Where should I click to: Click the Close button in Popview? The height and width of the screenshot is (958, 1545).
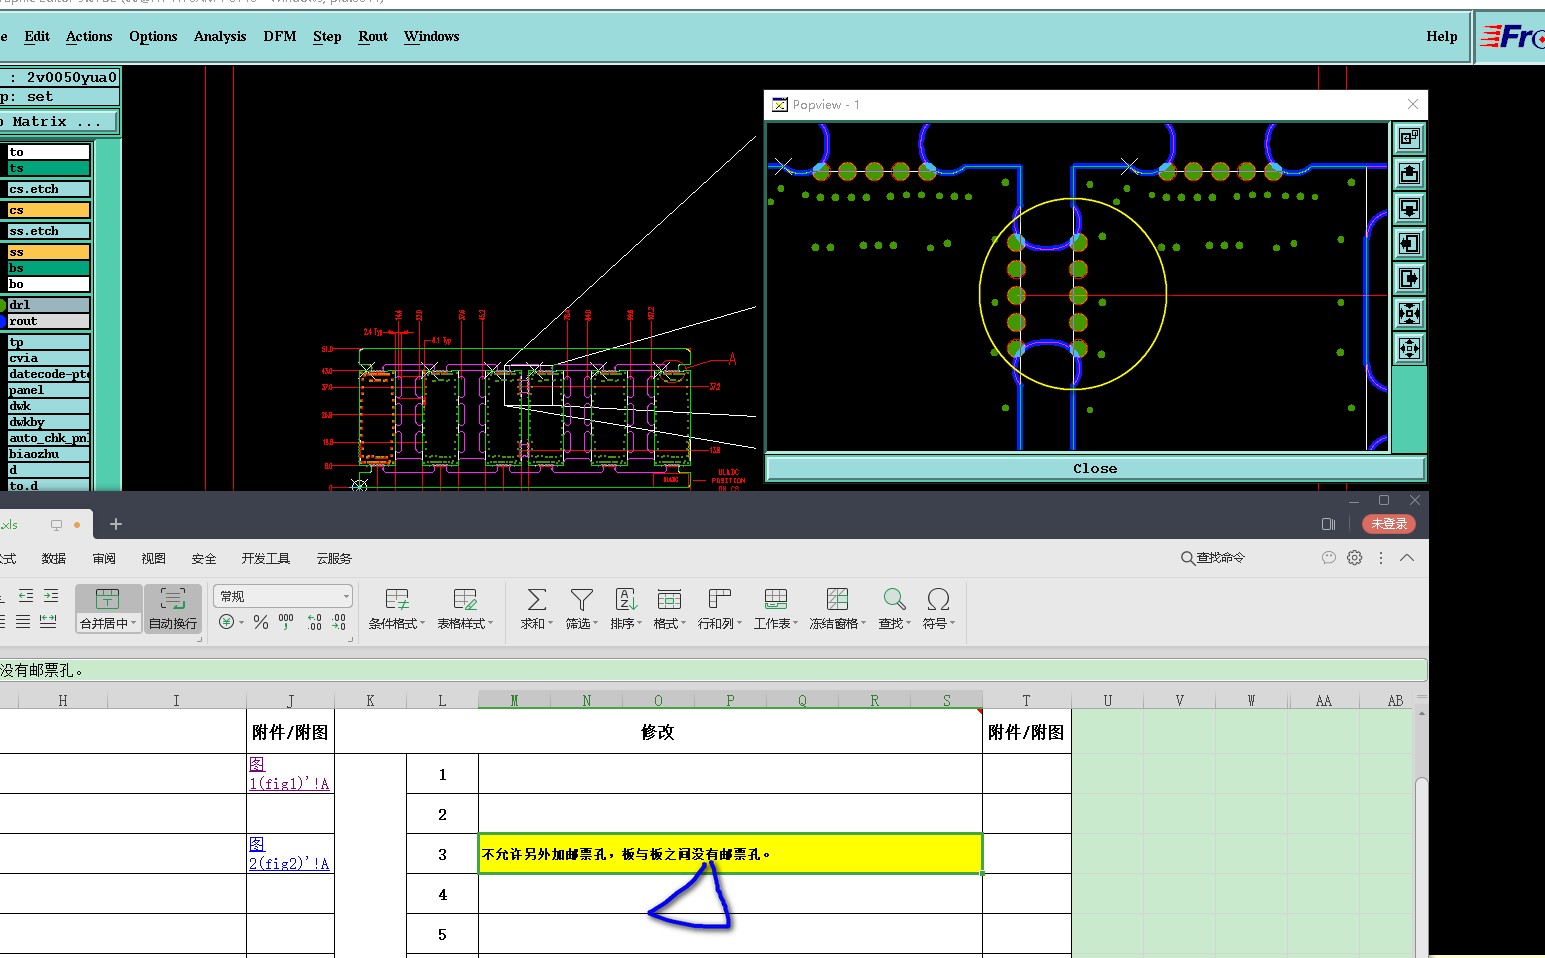pos(1095,468)
